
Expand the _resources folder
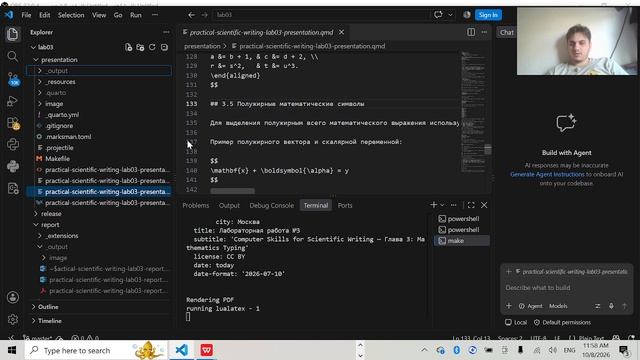point(60,82)
